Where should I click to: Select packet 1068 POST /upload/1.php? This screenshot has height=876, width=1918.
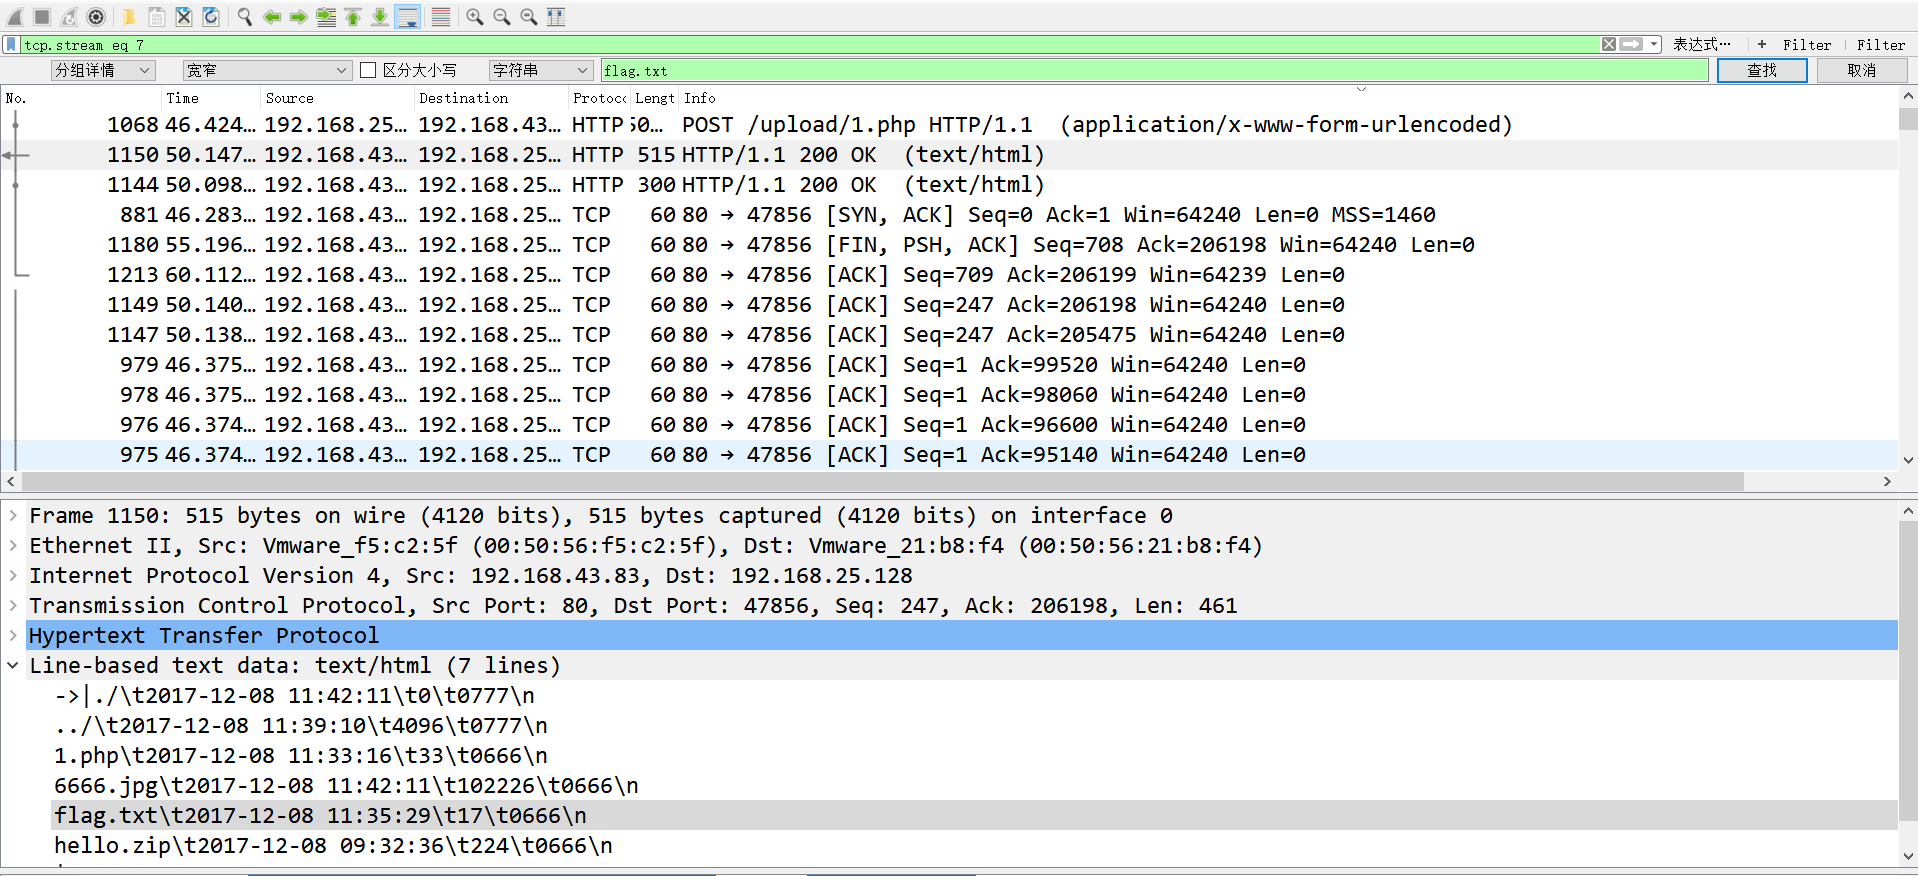click(x=950, y=125)
